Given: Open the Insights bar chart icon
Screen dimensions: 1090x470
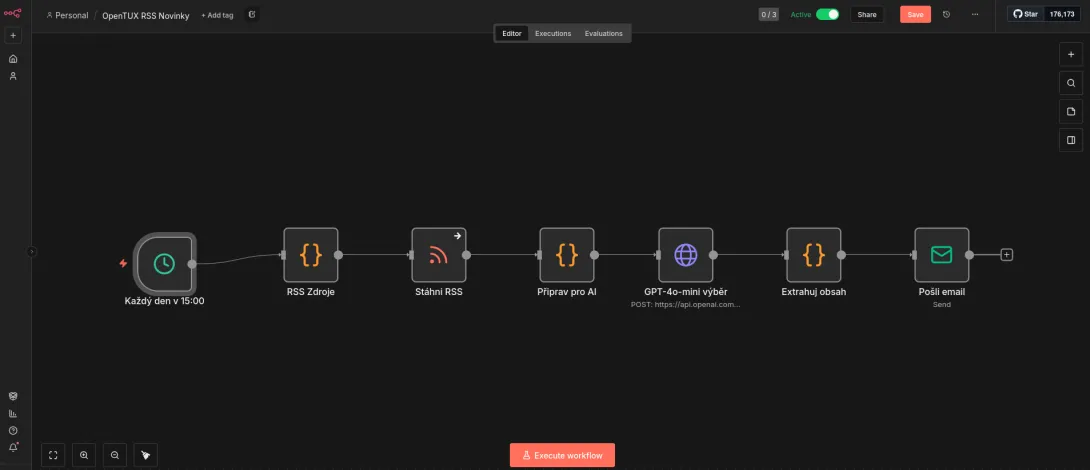Looking at the screenshot, I should click(x=13, y=414).
